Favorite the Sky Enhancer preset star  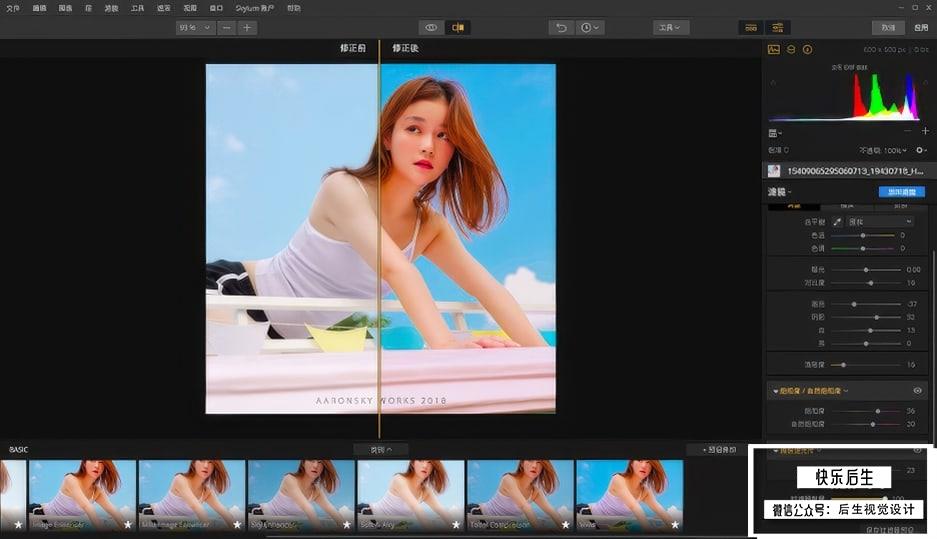pos(347,525)
